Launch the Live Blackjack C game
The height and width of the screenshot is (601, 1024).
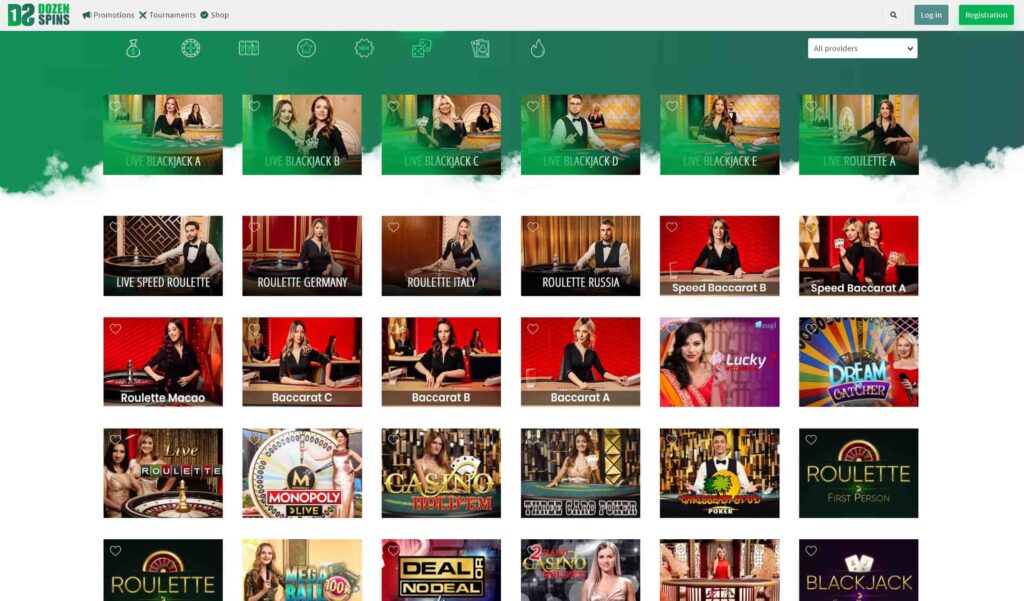[x=441, y=135]
